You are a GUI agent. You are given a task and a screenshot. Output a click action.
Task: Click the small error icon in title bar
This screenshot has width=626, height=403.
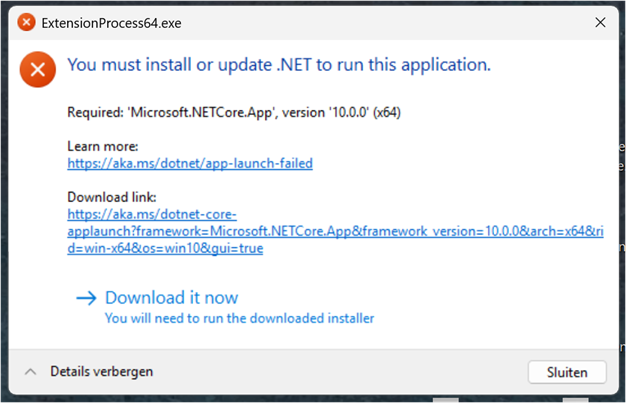[x=27, y=22]
